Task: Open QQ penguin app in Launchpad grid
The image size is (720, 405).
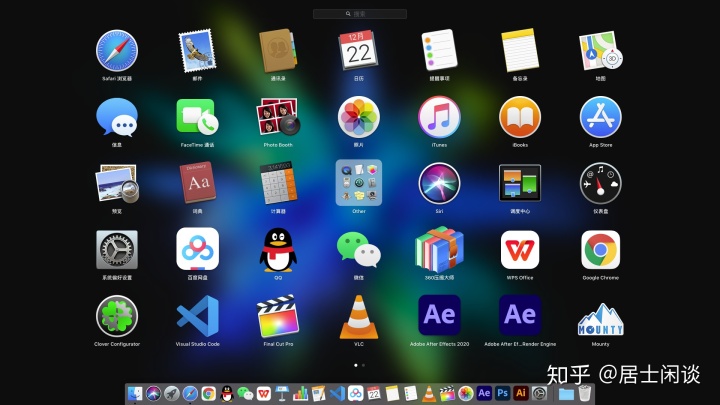Action: coord(278,250)
